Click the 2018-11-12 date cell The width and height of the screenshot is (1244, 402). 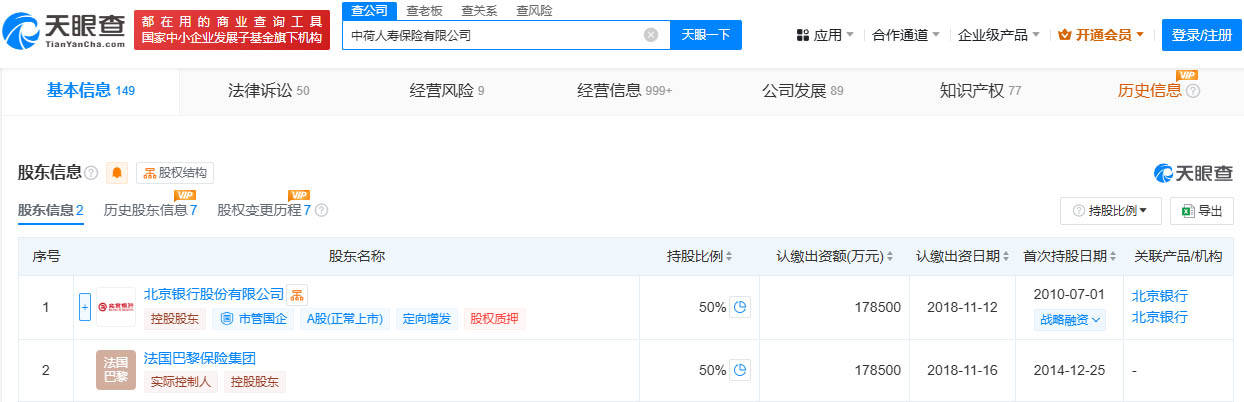pyautogui.click(x=962, y=307)
